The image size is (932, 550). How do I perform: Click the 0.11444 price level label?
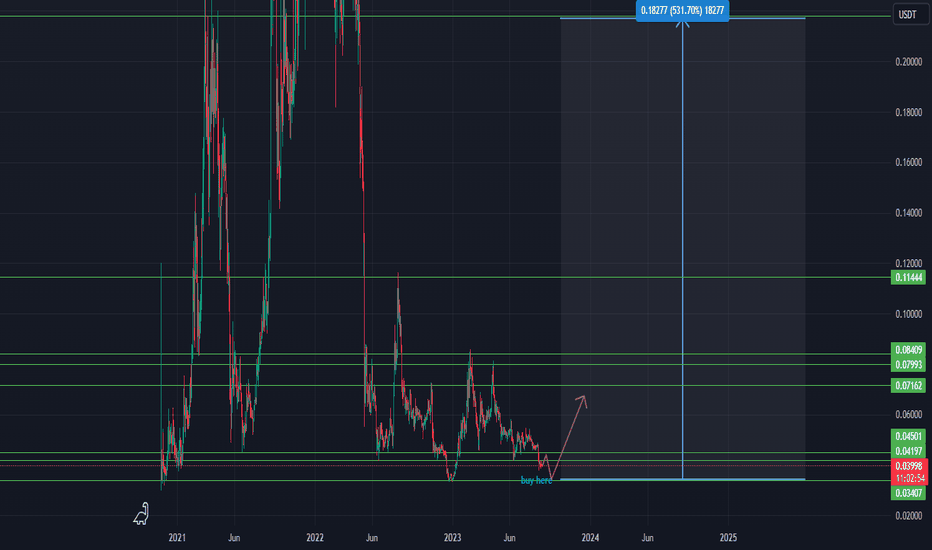point(908,278)
